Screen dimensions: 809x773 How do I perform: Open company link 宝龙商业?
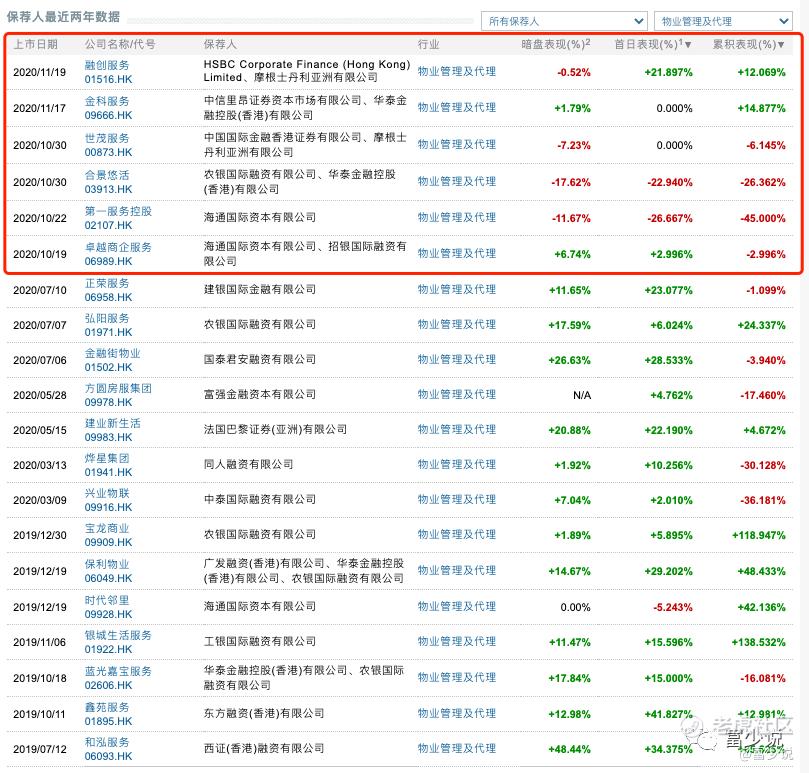point(107,528)
